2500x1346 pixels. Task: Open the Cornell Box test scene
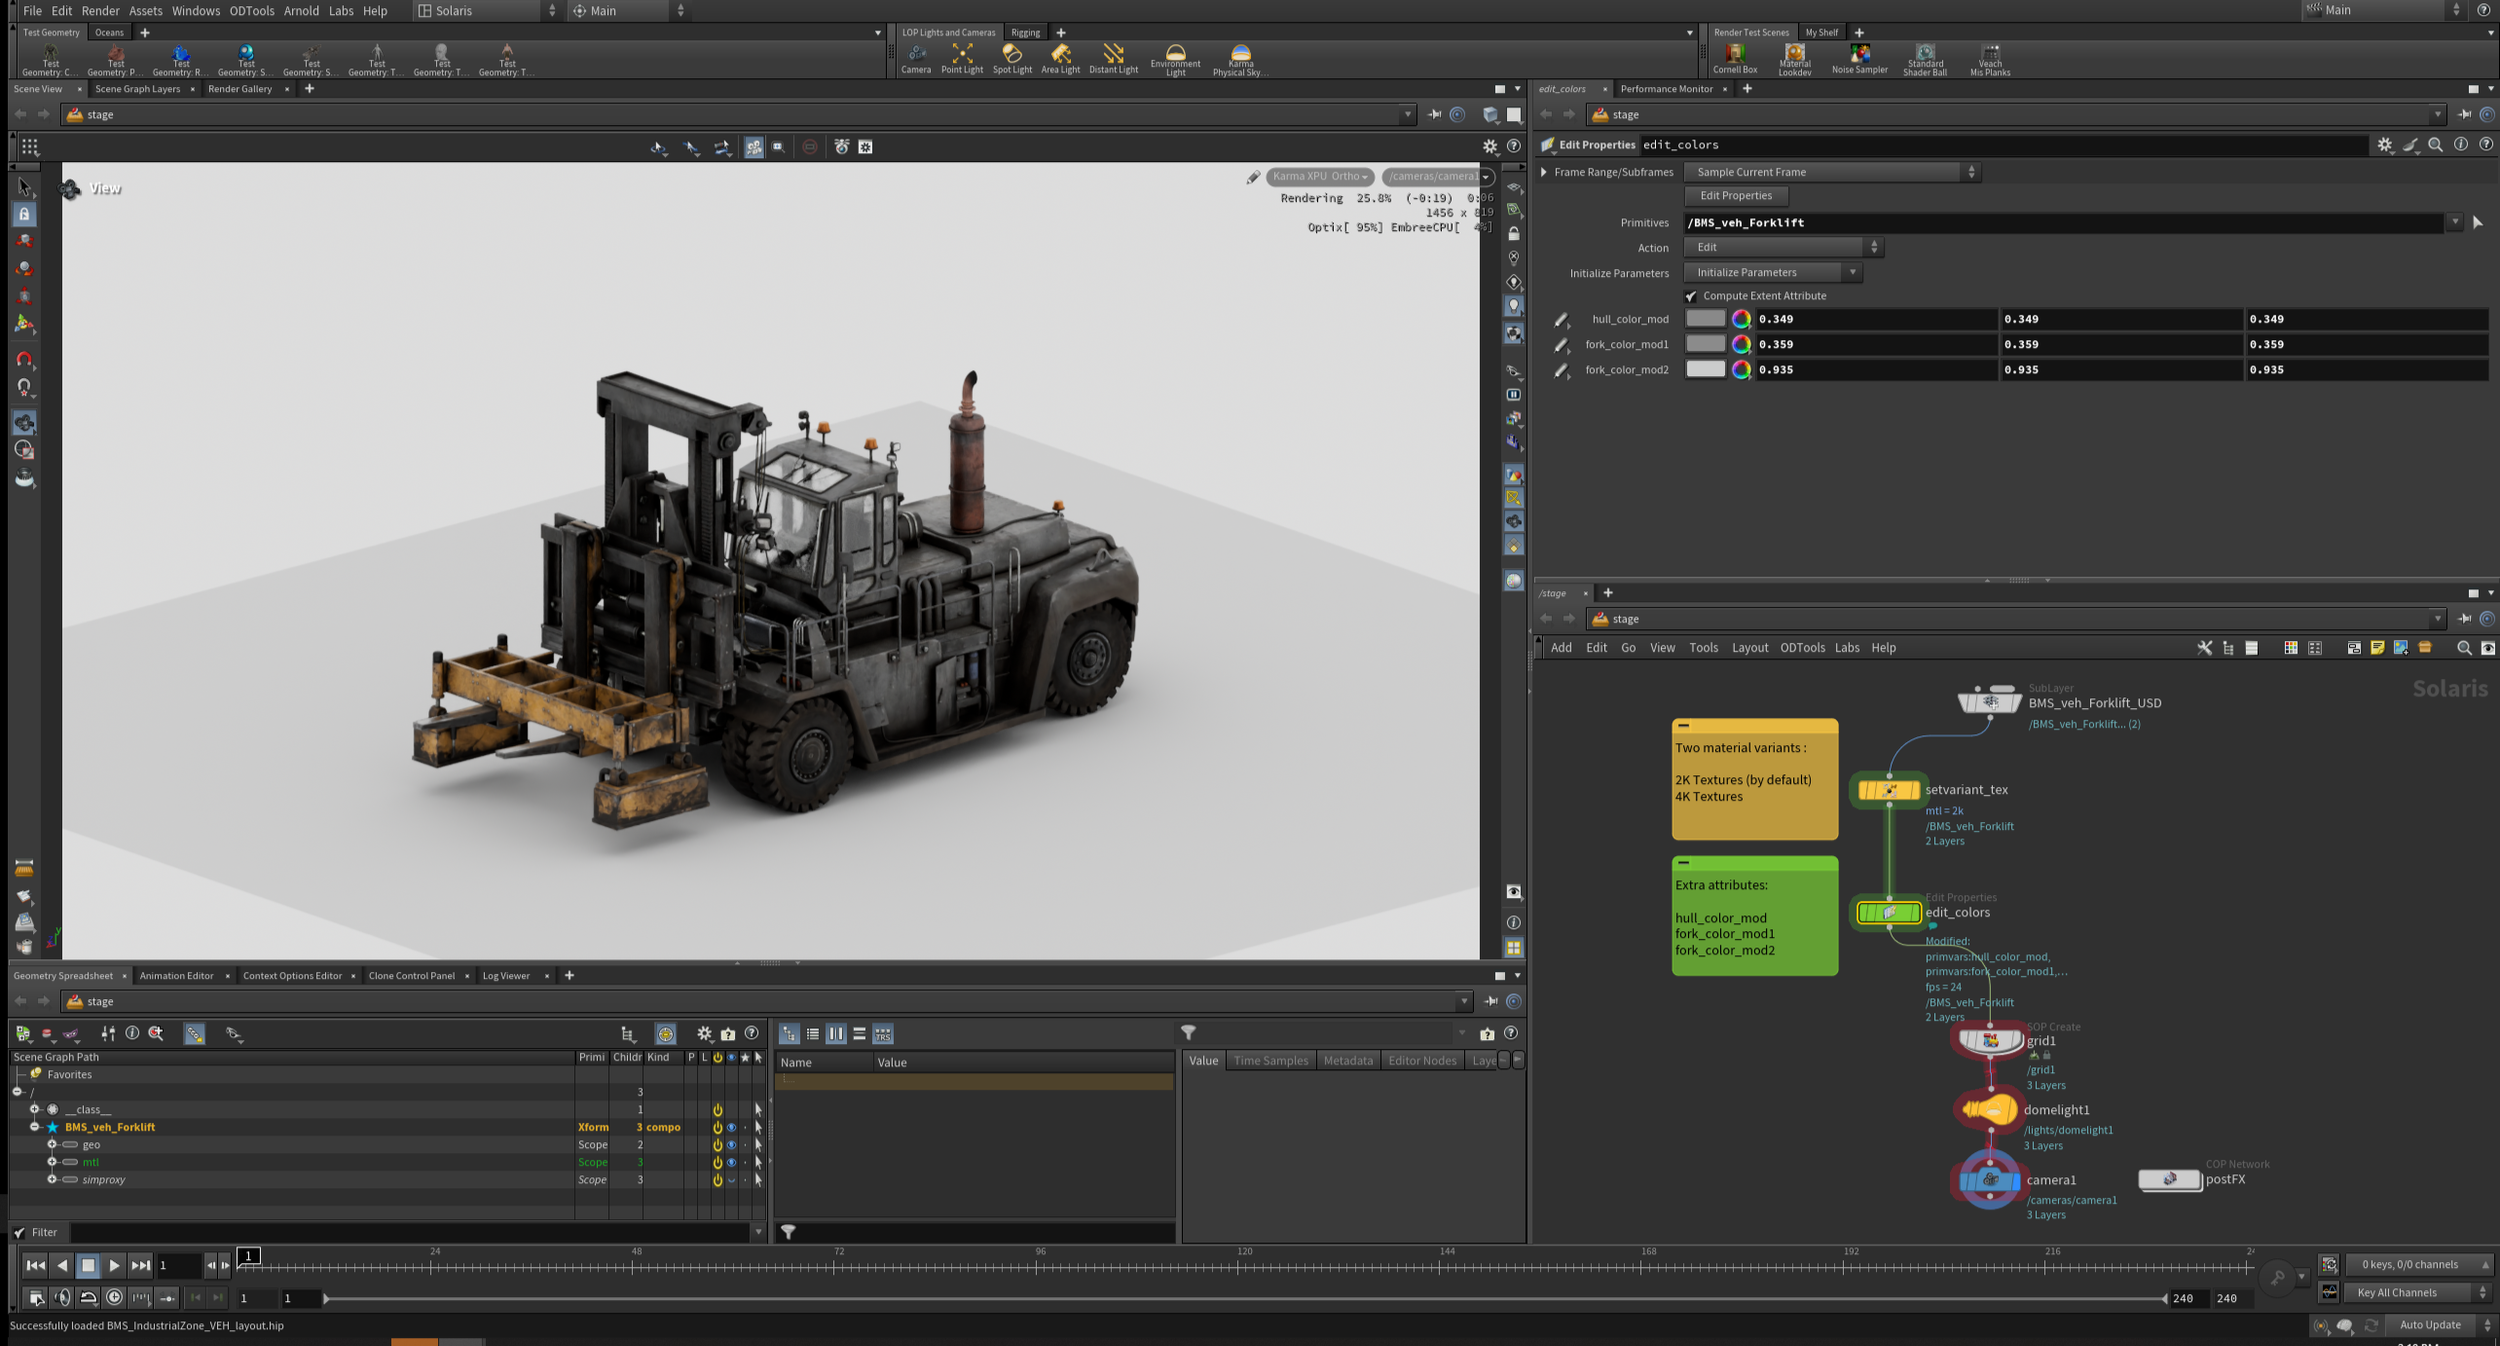1734,57
